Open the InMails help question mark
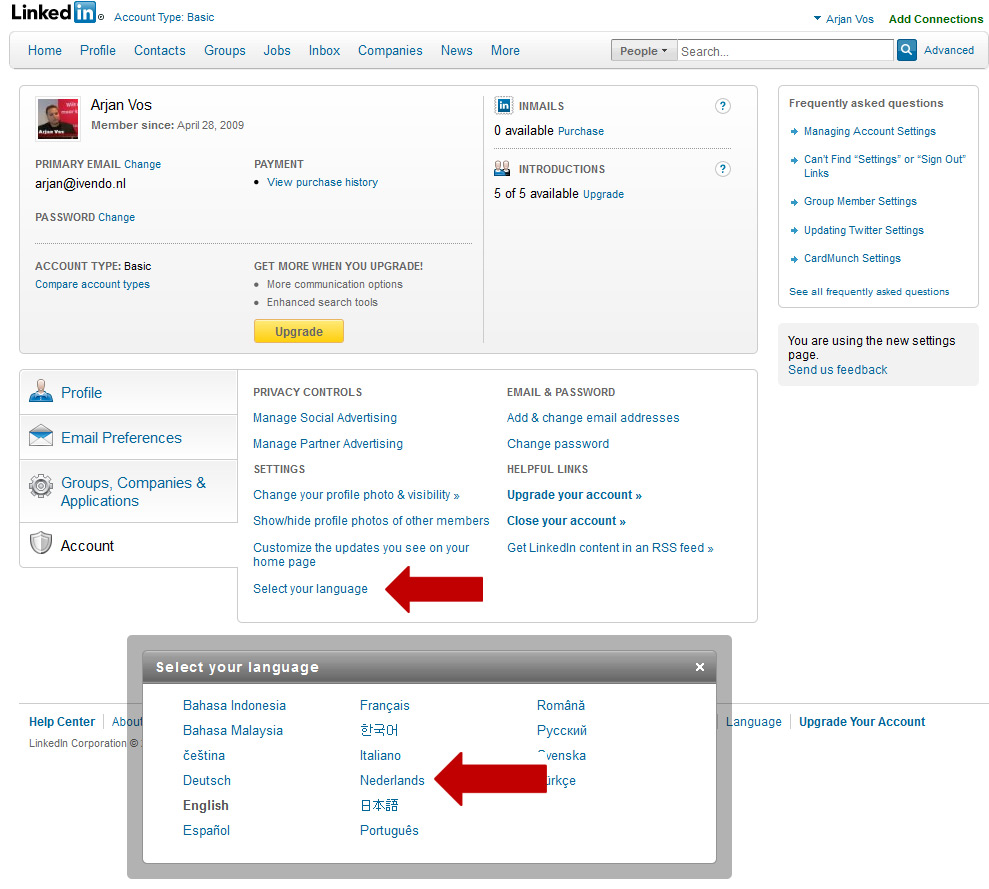 tap(723, 106)
